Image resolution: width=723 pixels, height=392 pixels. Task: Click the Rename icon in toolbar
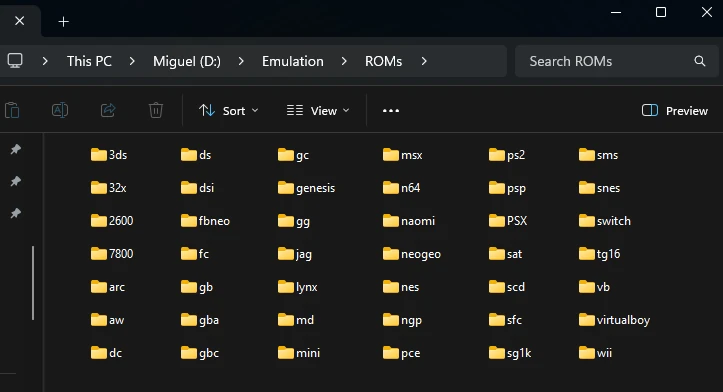point(60,110)
